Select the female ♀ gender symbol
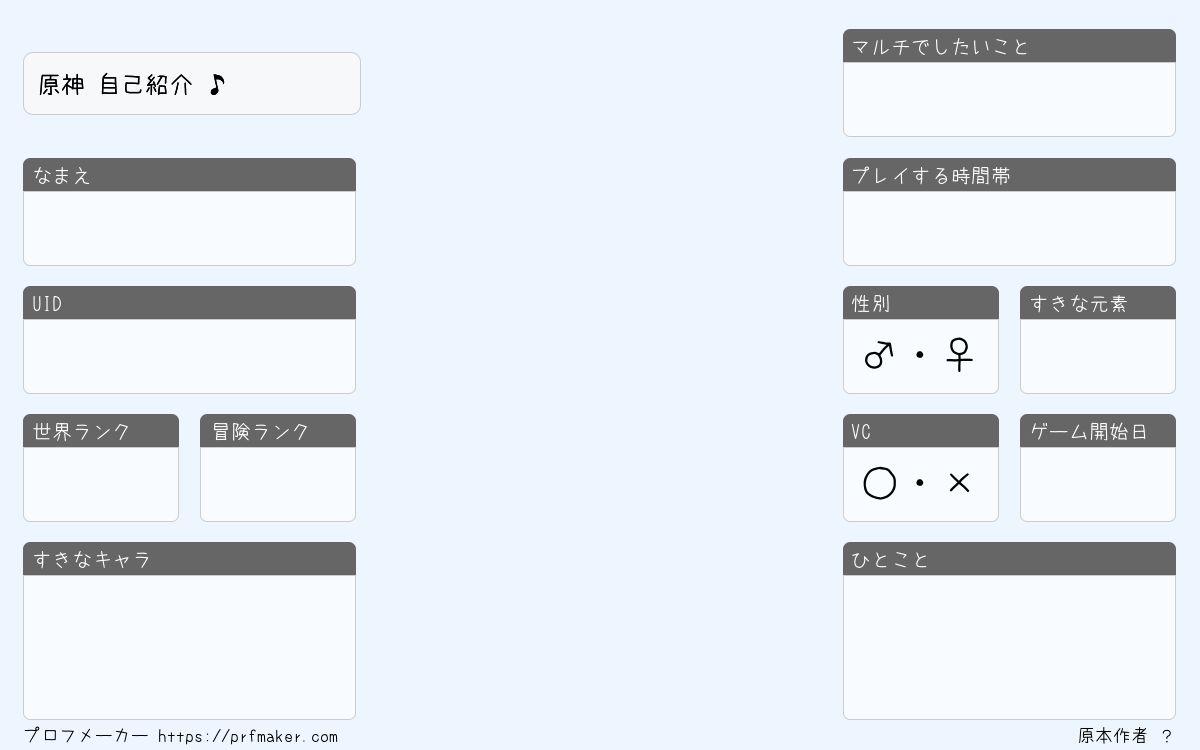 (959, 355)
